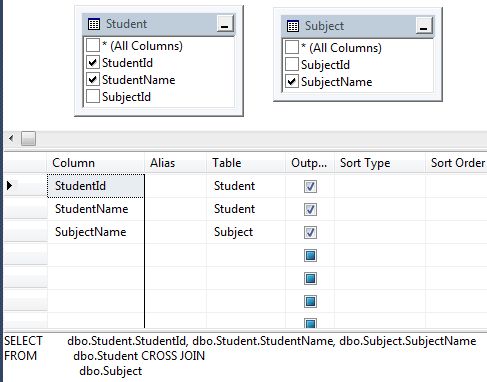Click the FROM keyword in SQL pane
The image size is (487, 382).
(21, 356)
